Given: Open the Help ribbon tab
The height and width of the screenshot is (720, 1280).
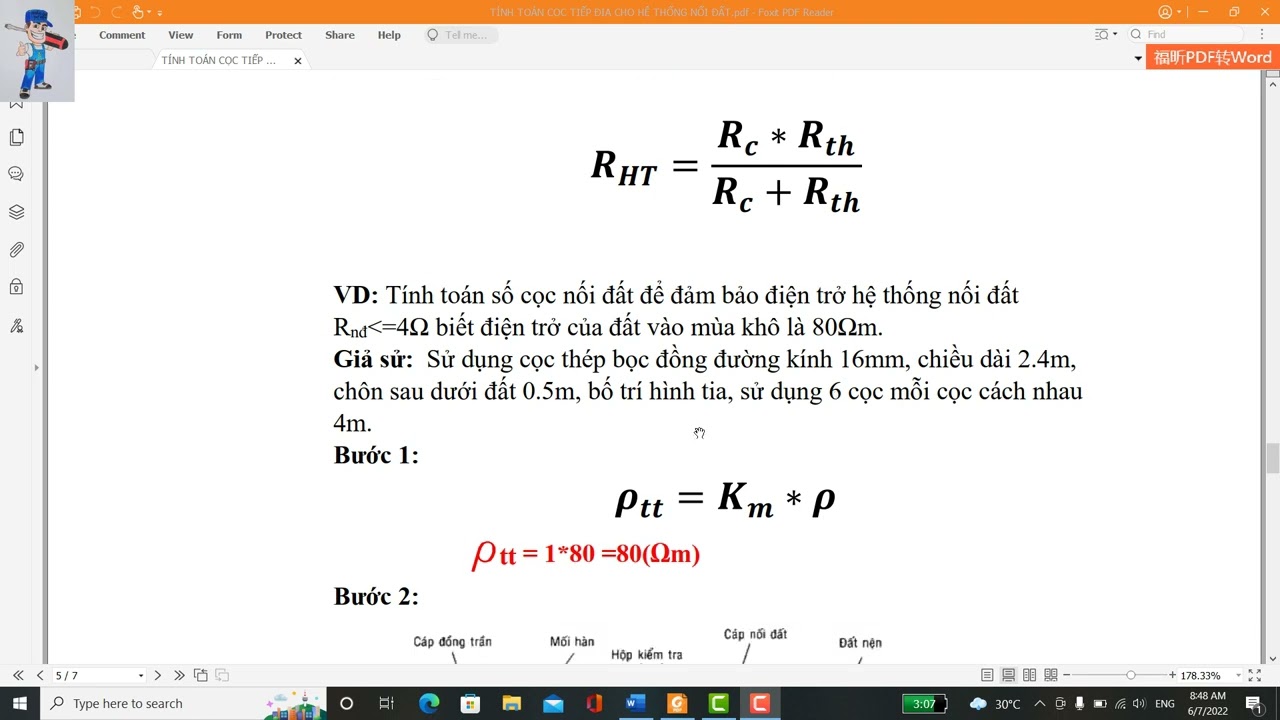Looking at the screenshot, I should pos(389,35).
